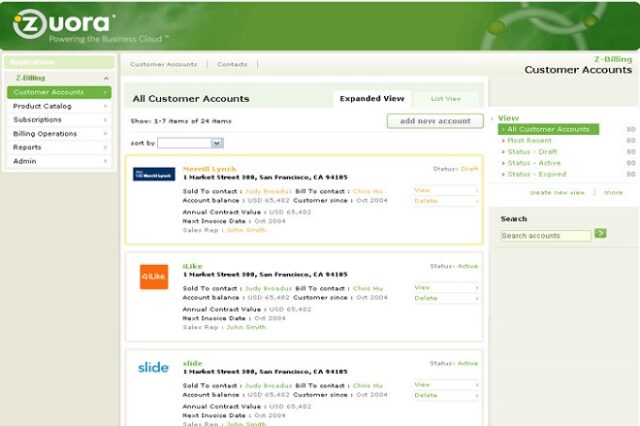Click View for iLike account
Image resolution: width=640 pixels, height=426 pixels.
[446, 288]
